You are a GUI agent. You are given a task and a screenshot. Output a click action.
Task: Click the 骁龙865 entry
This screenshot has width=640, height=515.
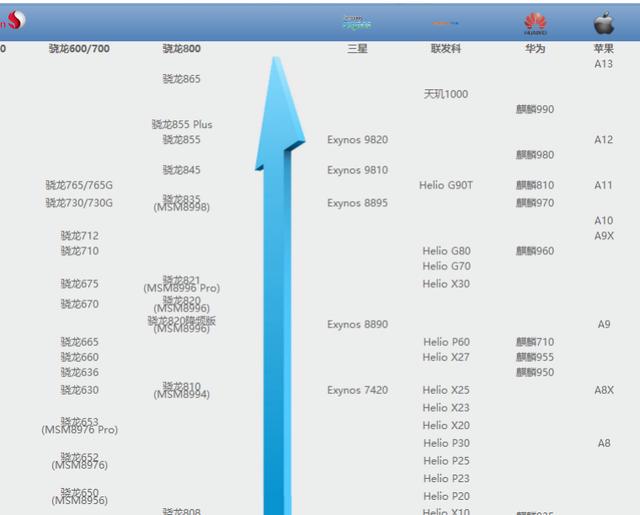click(x=182, y=79)
